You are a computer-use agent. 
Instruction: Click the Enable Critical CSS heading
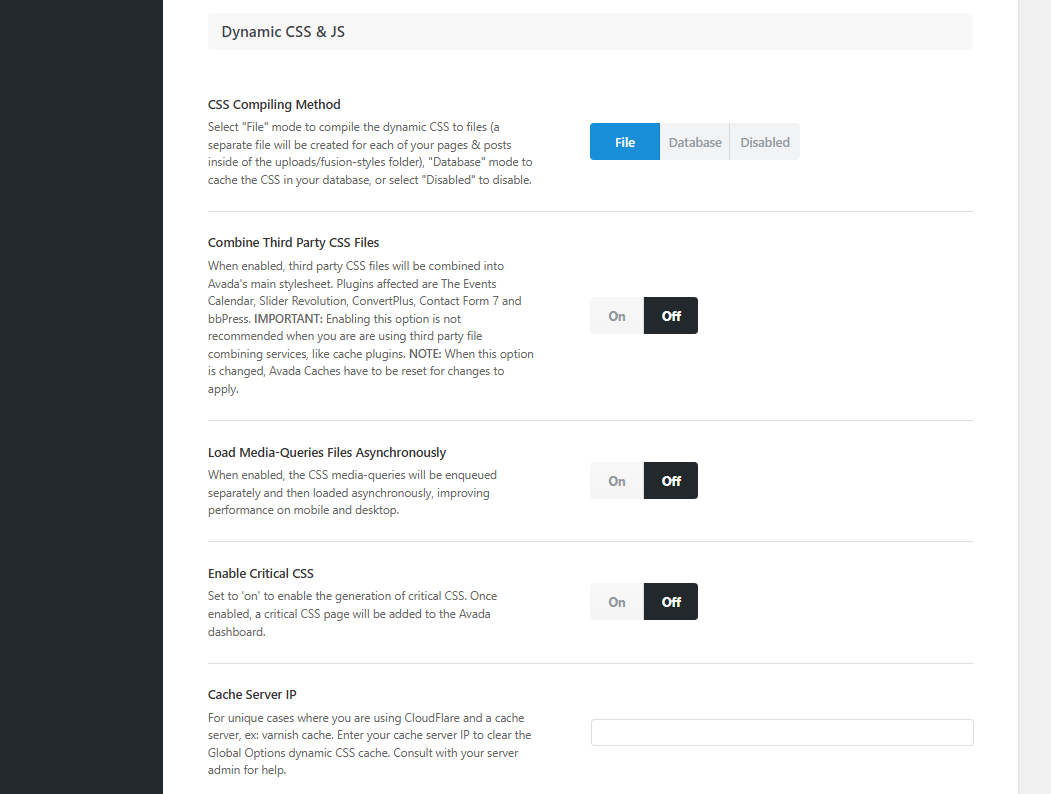click(261, 573)
